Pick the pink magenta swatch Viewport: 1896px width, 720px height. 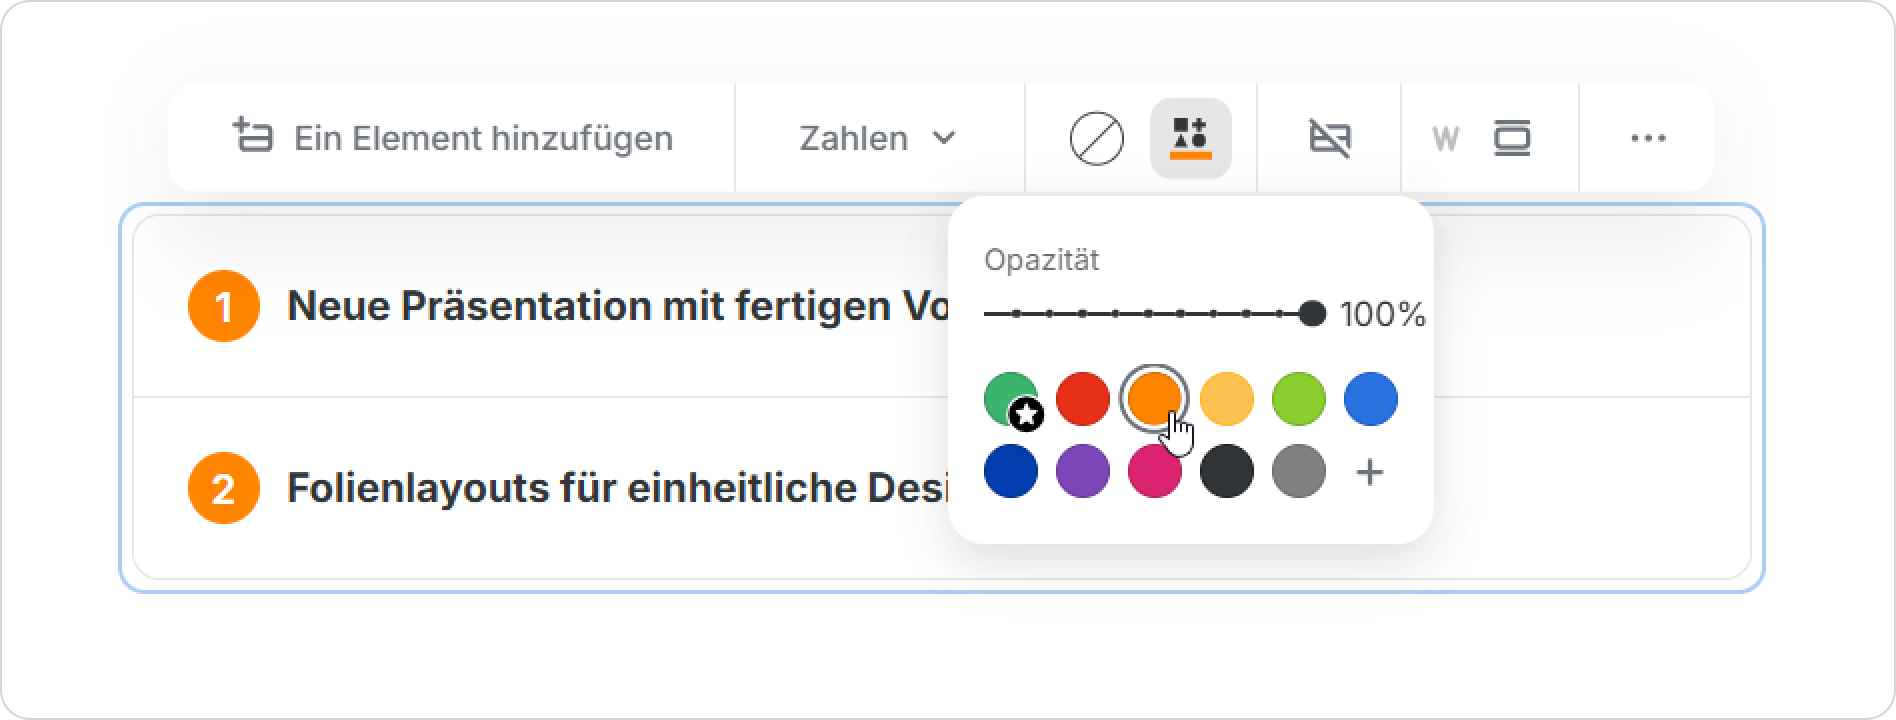pos(1154,472)
